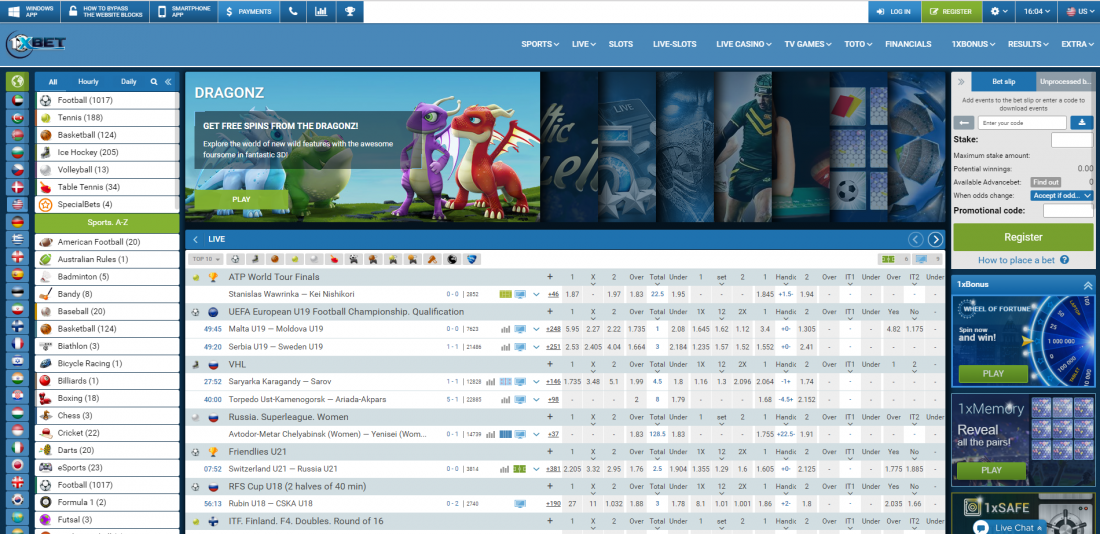Open the 16:04 time zone dropdown
Viewport: 1100px width, 534px height.
coord(1038,11)
